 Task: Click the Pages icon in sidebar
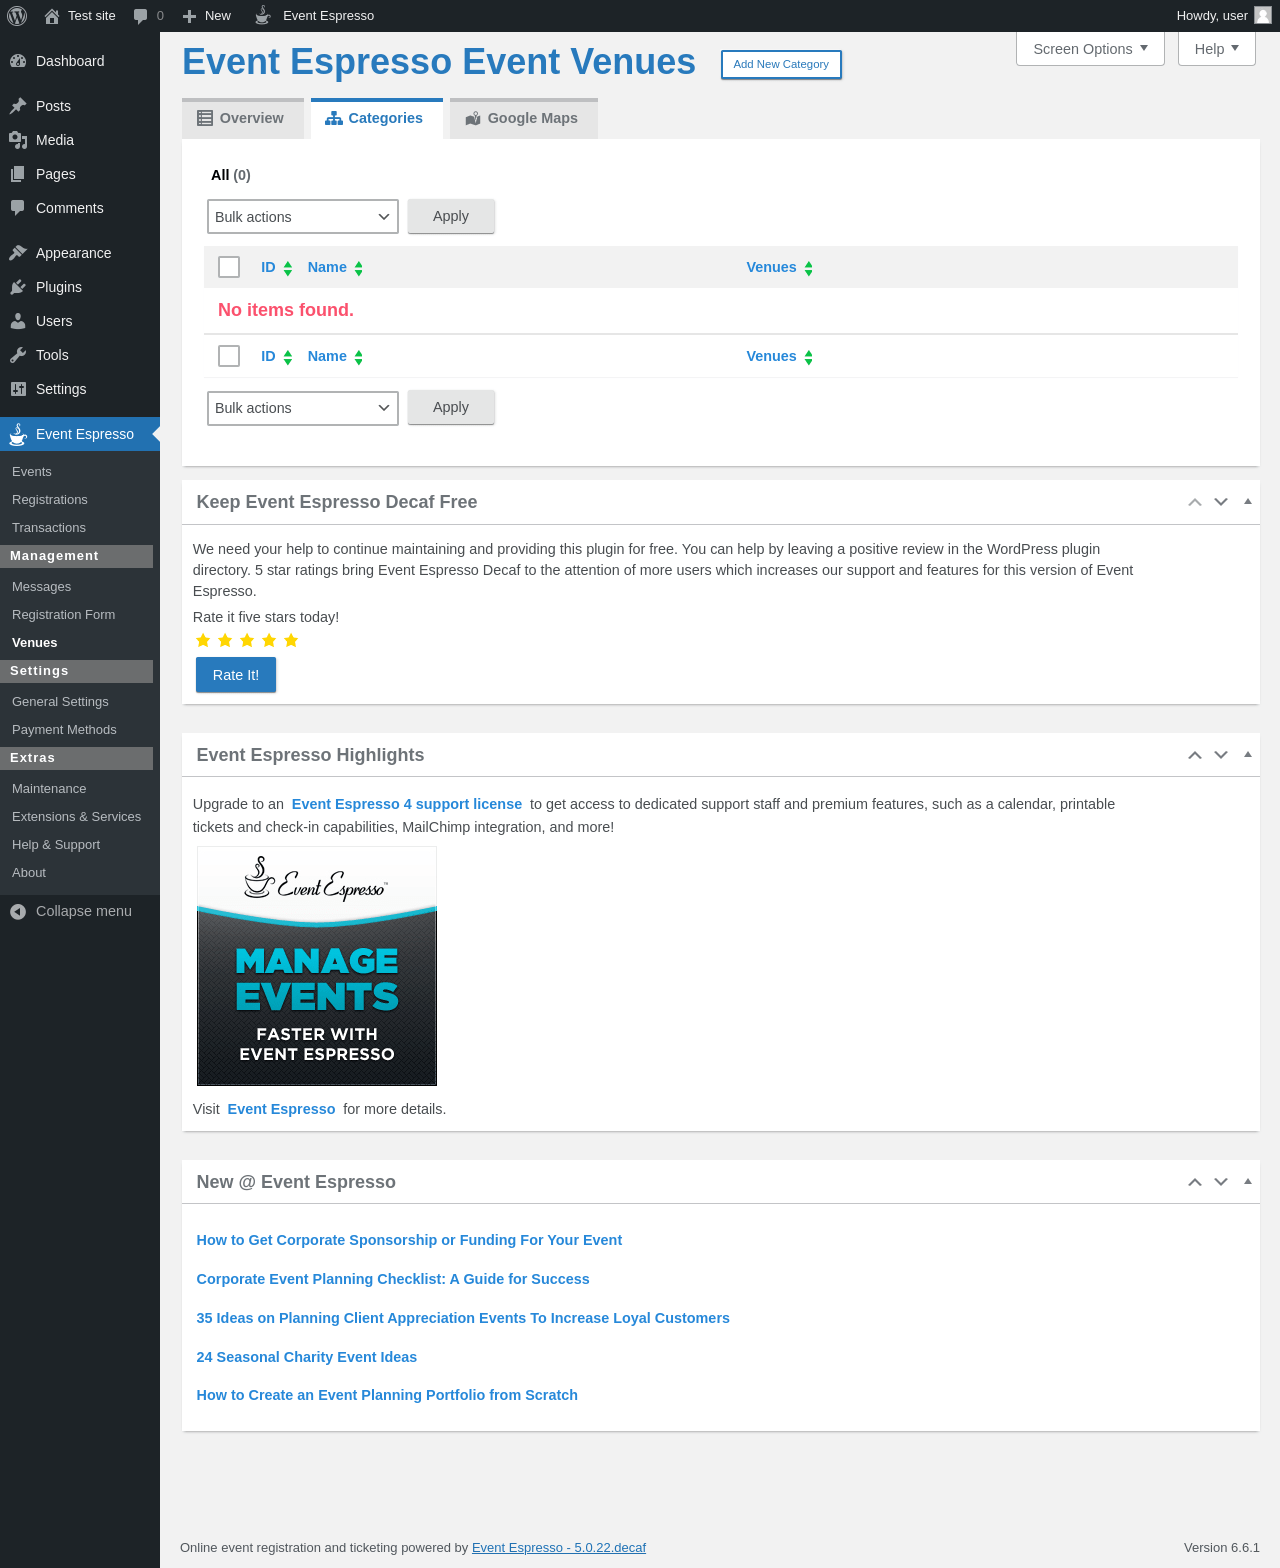coord(18,174)
